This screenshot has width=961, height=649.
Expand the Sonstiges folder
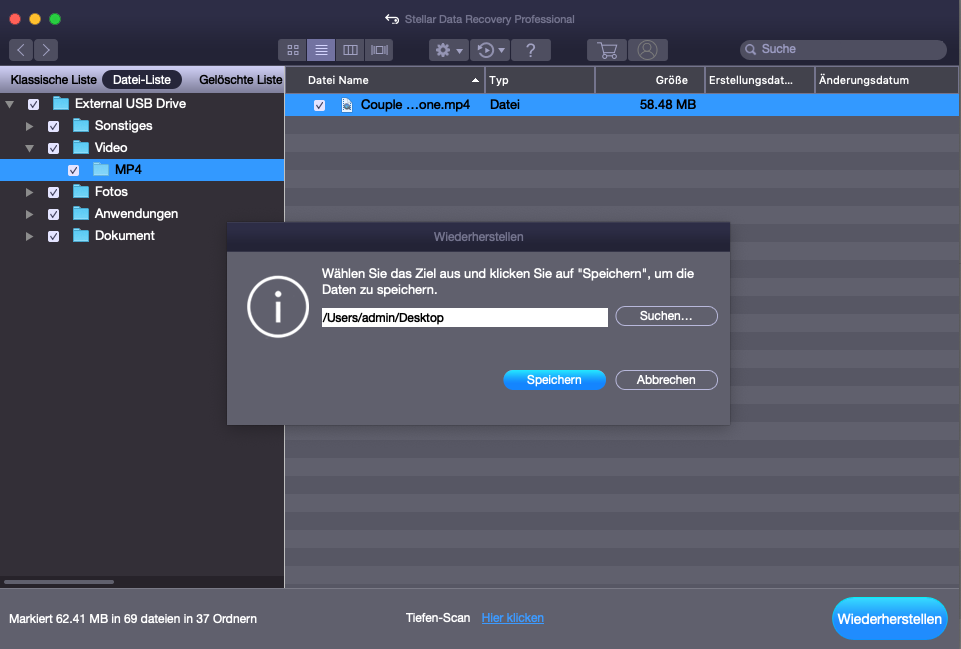click(x=30, y=126)
